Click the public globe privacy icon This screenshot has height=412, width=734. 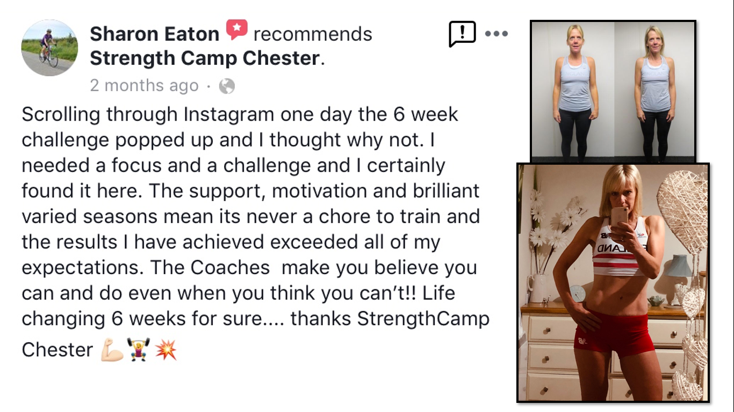227,86
